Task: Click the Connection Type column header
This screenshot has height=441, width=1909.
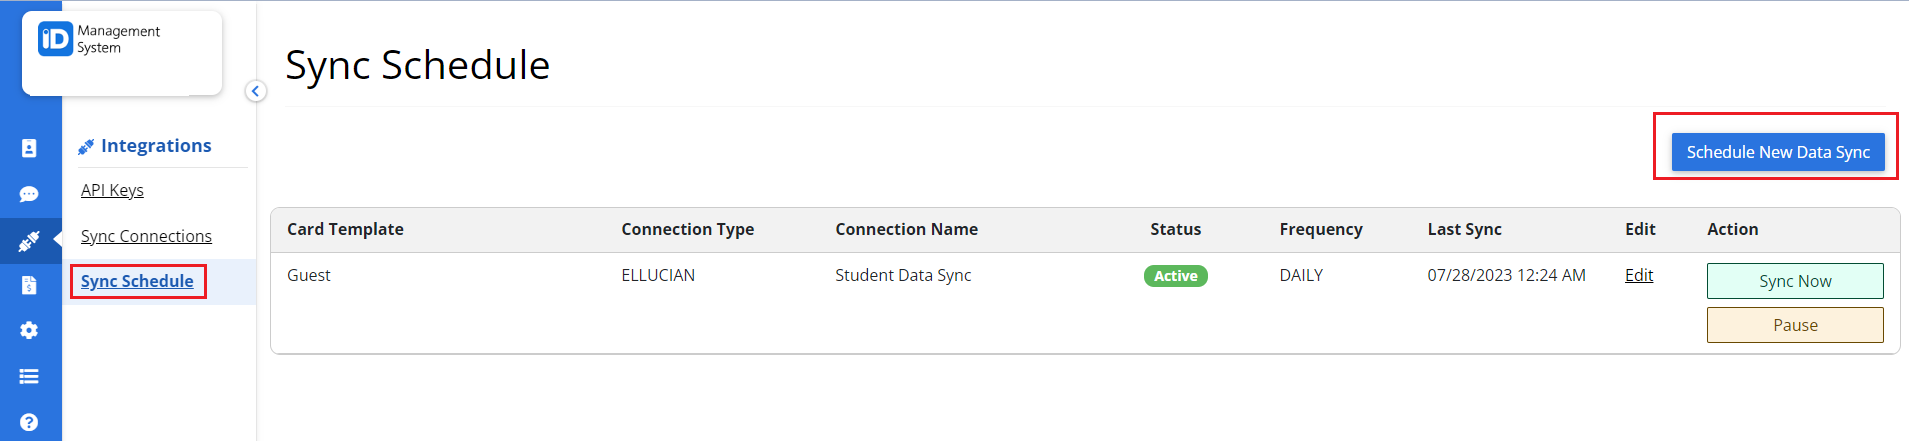Action: pos(688,229)
